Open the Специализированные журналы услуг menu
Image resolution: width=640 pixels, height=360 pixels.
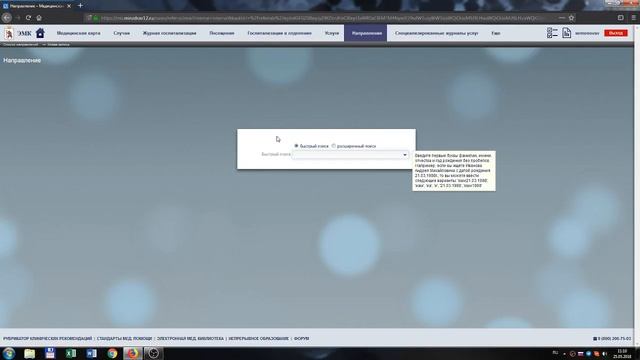(x=436, y=33)
